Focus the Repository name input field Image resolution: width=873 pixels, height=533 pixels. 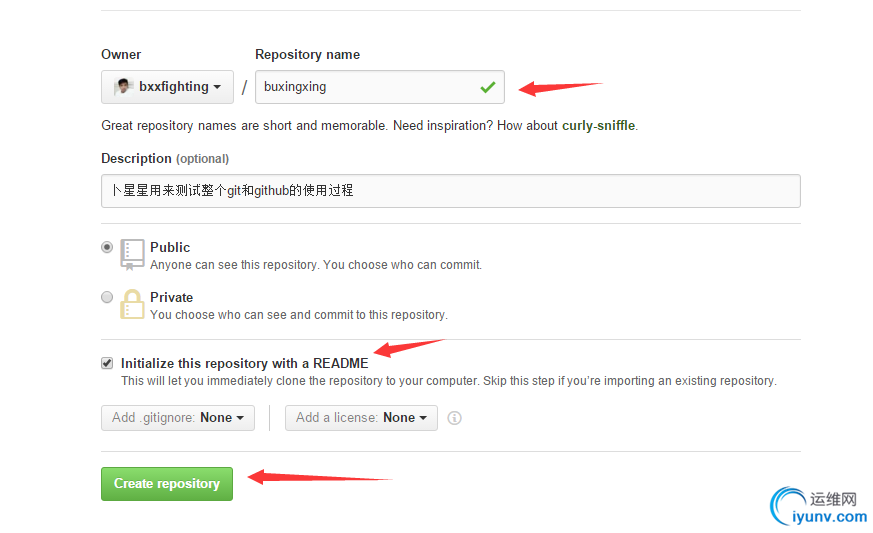pos(380,87)
